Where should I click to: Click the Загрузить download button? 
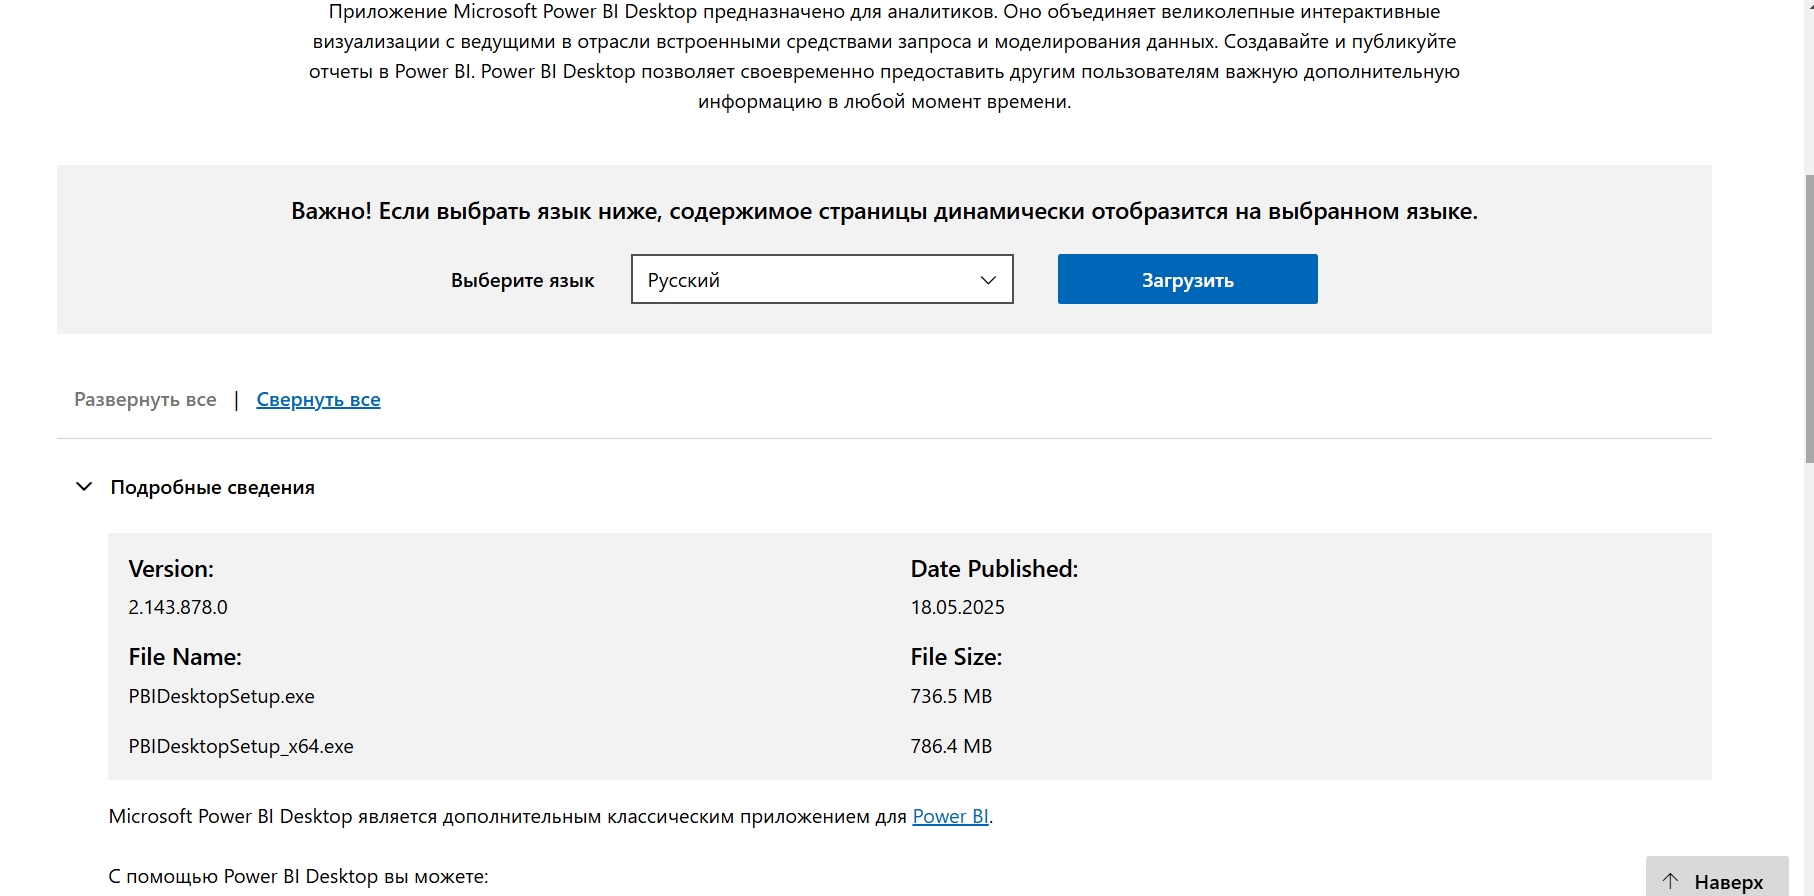[x=1187, y=279]
